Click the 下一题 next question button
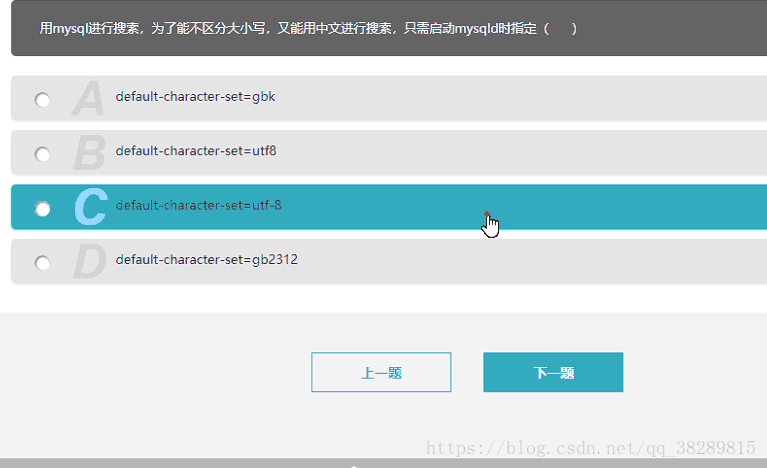Viewport: 767px width, 468px height. 553,372
